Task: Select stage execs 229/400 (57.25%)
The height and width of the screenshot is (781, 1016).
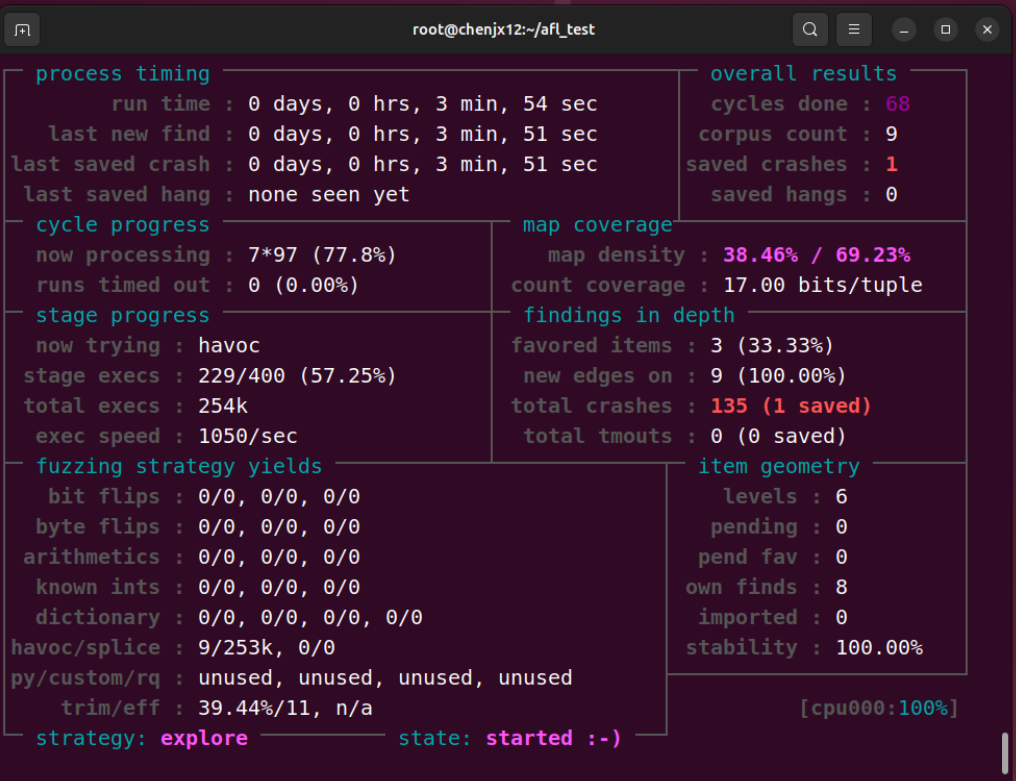Action: coord(297,376)
